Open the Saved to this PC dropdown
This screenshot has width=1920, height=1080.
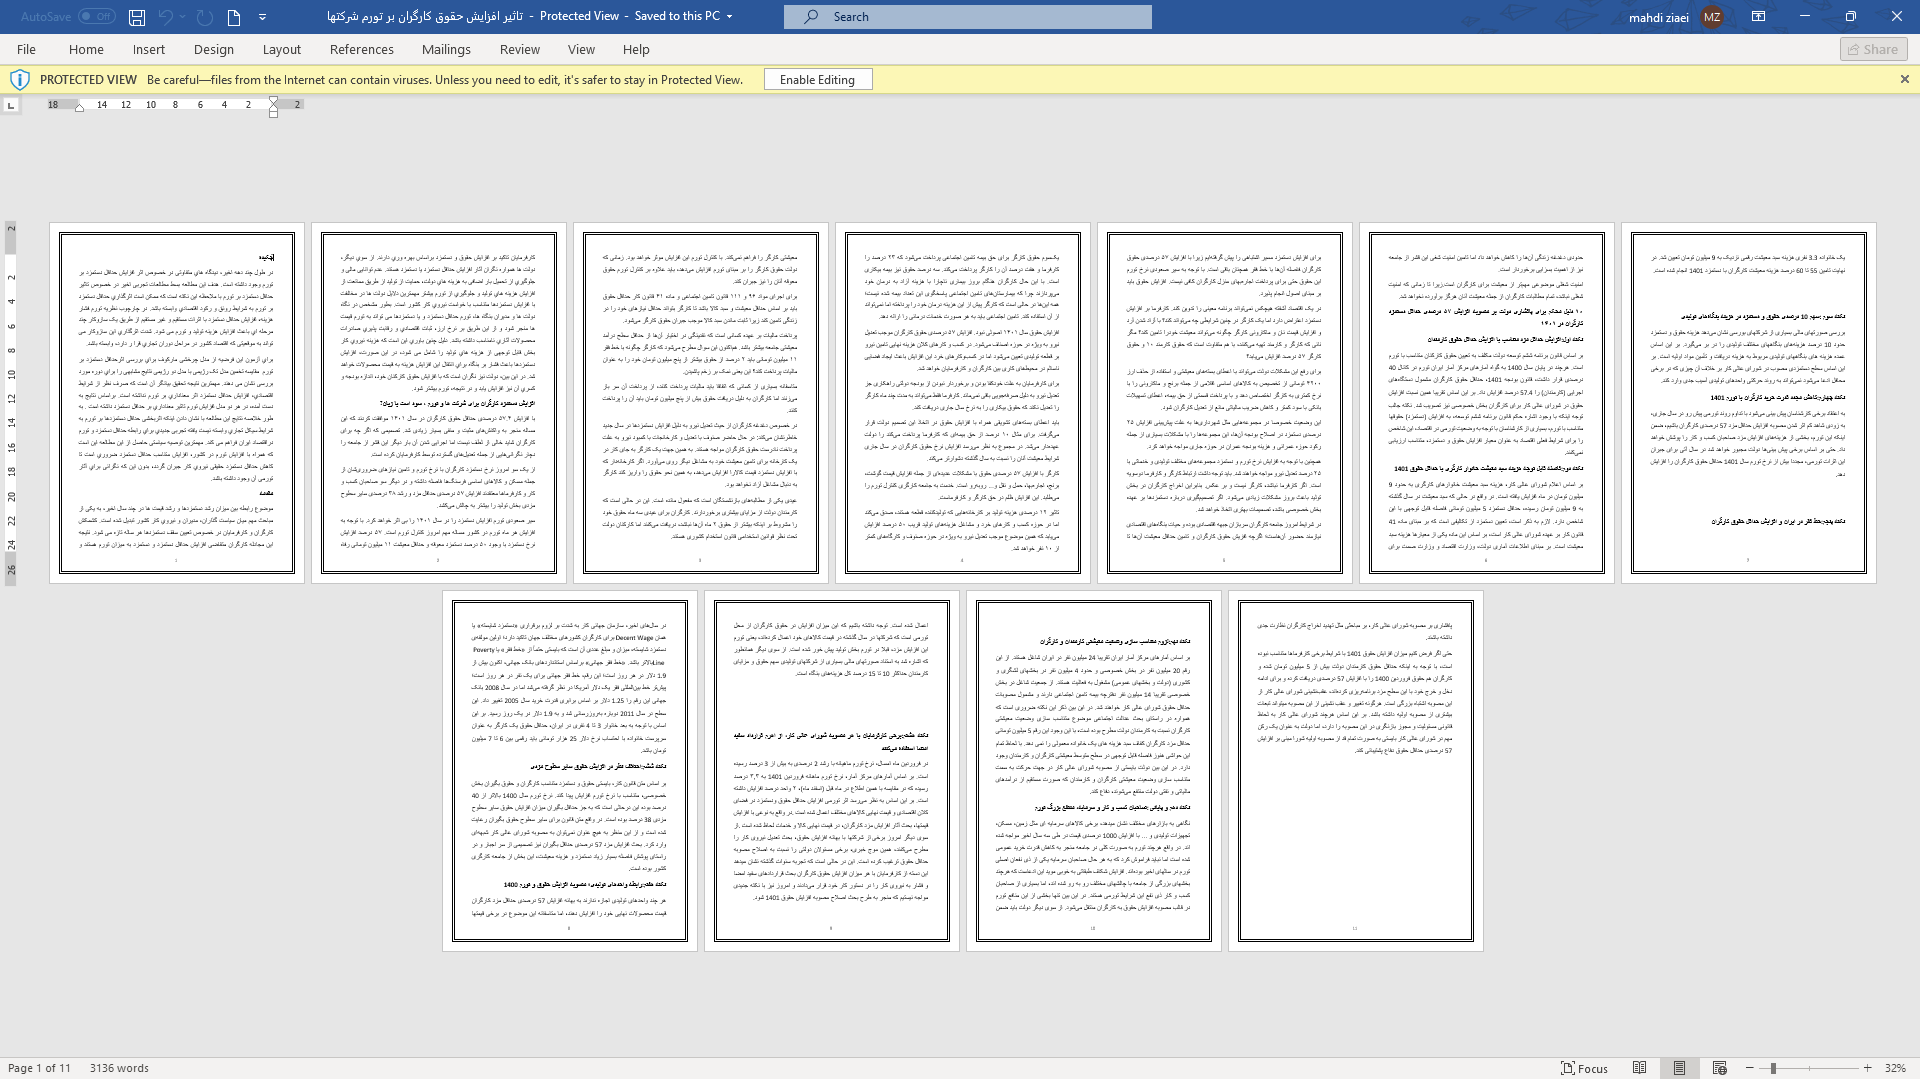pyautogui.click(x=729, y=17)
